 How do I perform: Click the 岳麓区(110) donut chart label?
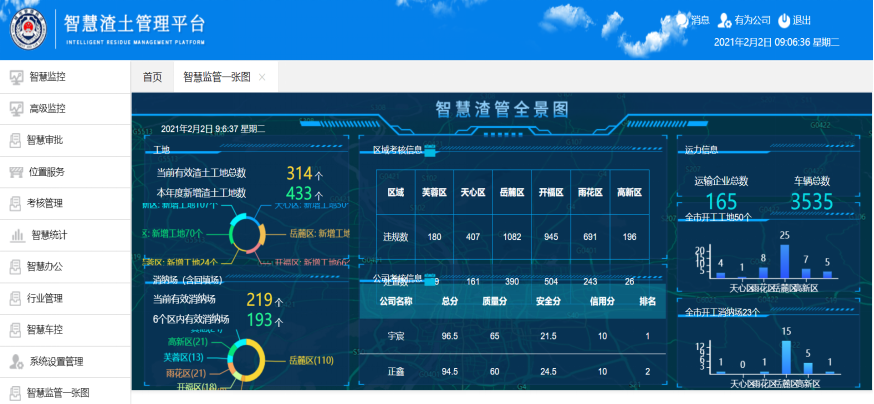click(310, 360)
